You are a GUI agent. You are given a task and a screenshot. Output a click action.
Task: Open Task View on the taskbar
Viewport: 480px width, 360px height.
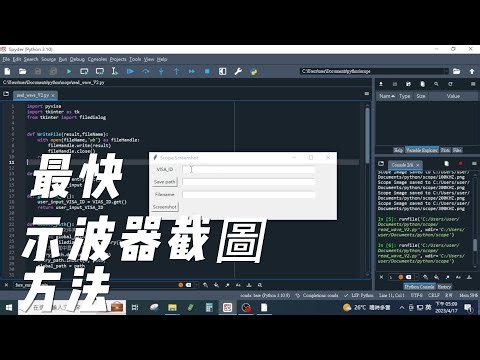point(135,307)
